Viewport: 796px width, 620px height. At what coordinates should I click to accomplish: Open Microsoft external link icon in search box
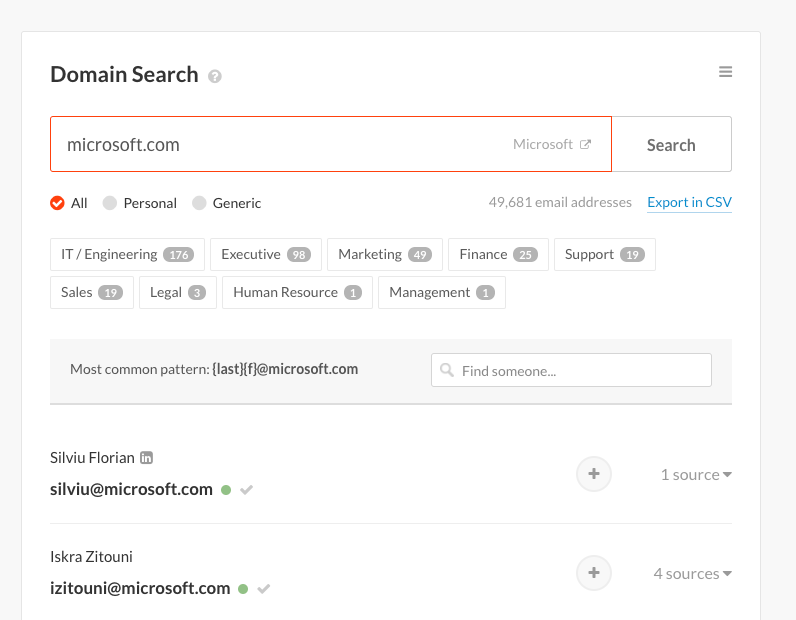pos(585,144)
